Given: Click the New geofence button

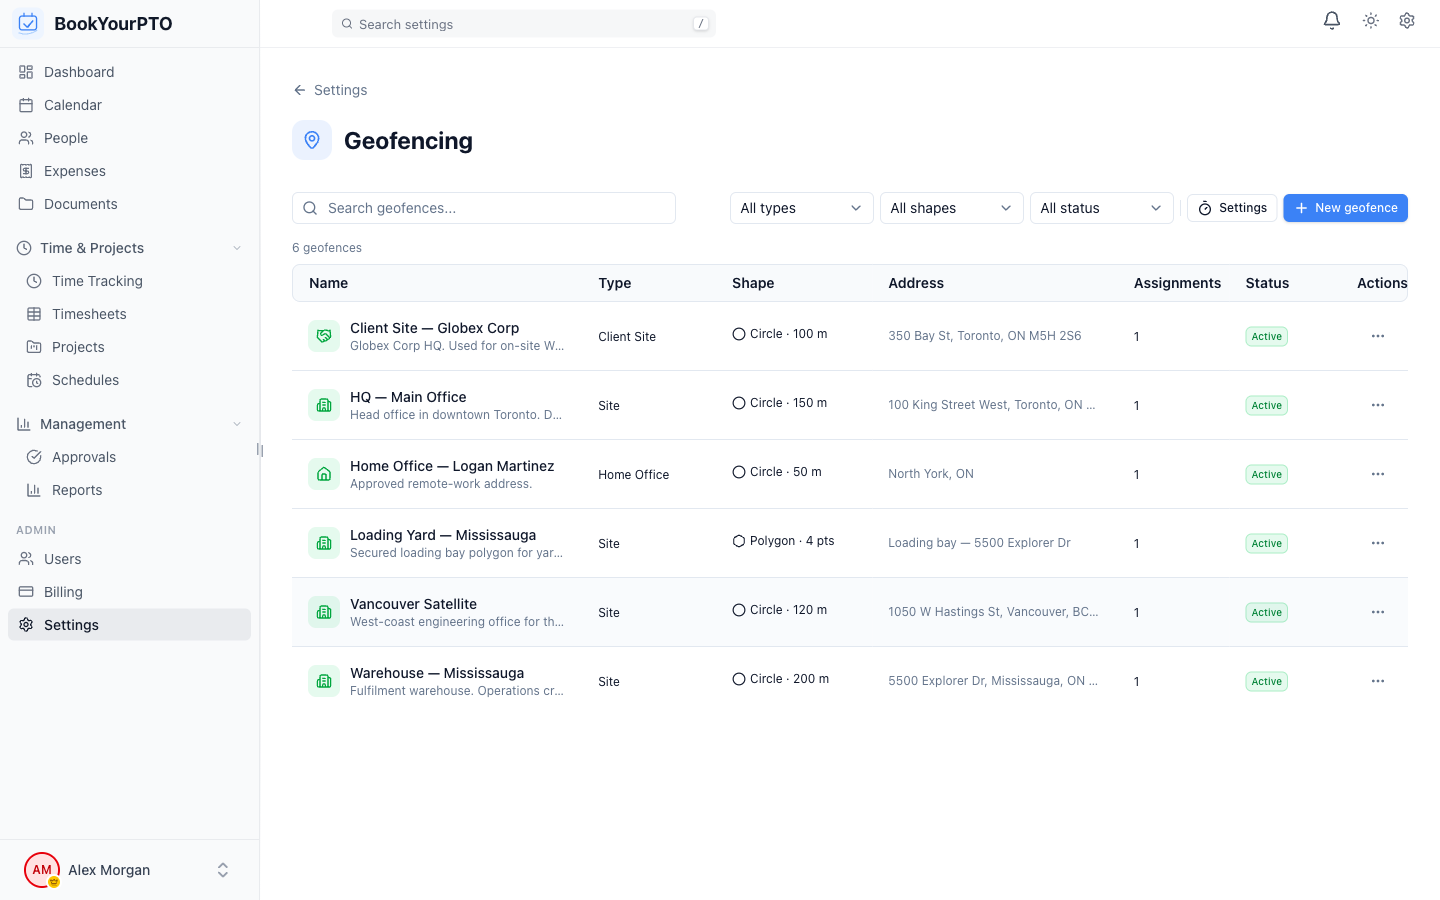Looking at the screenshot, I should [1345, 207].
